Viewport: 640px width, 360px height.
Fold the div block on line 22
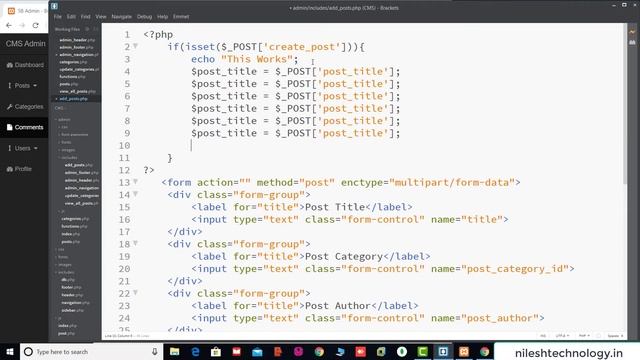point(136,293)
